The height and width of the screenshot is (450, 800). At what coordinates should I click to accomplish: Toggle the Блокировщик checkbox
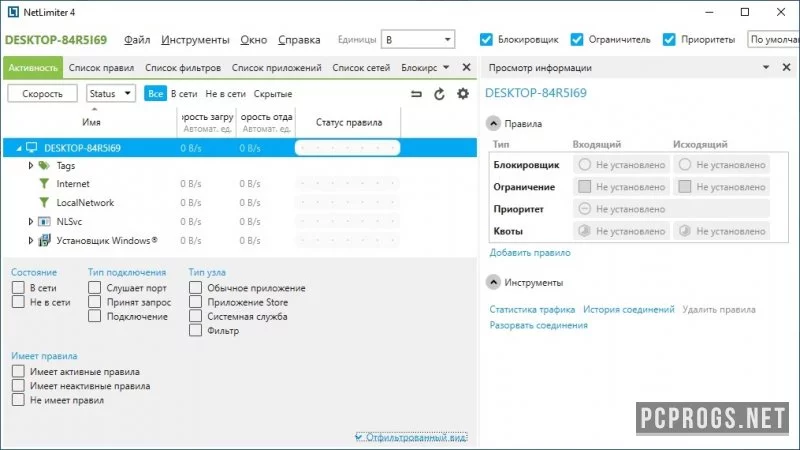pyautogui.click(x=486, y=39)
